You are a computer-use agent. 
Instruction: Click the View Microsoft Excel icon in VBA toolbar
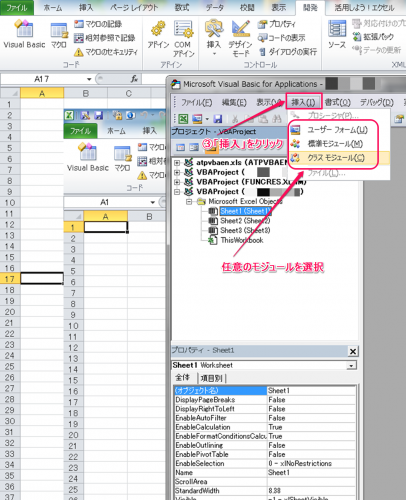pyautogui.click(x=183, y=118)
